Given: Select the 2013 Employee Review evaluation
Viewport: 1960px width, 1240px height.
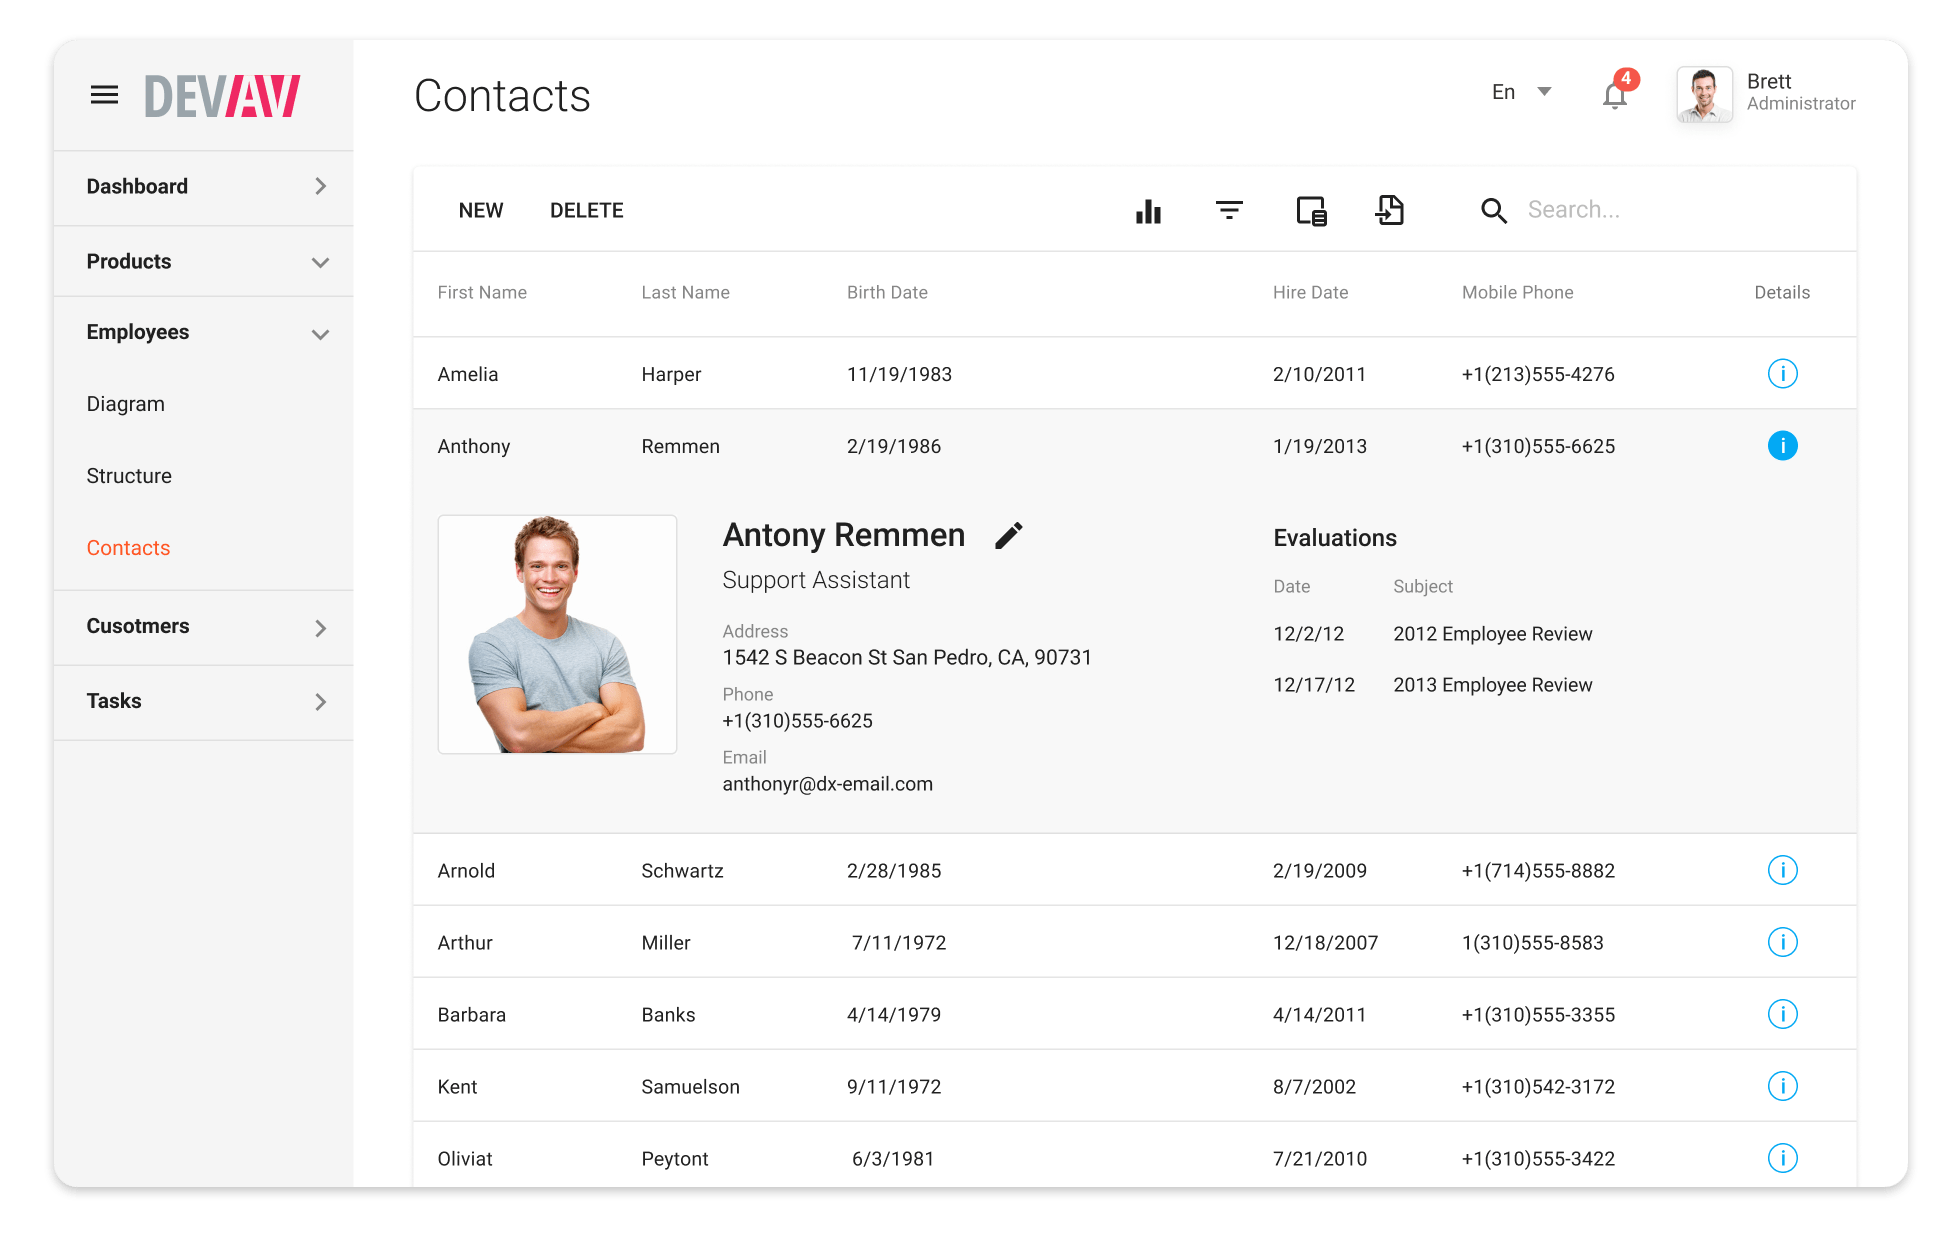Looking at the screenshot, I should tap(1492, 685).
